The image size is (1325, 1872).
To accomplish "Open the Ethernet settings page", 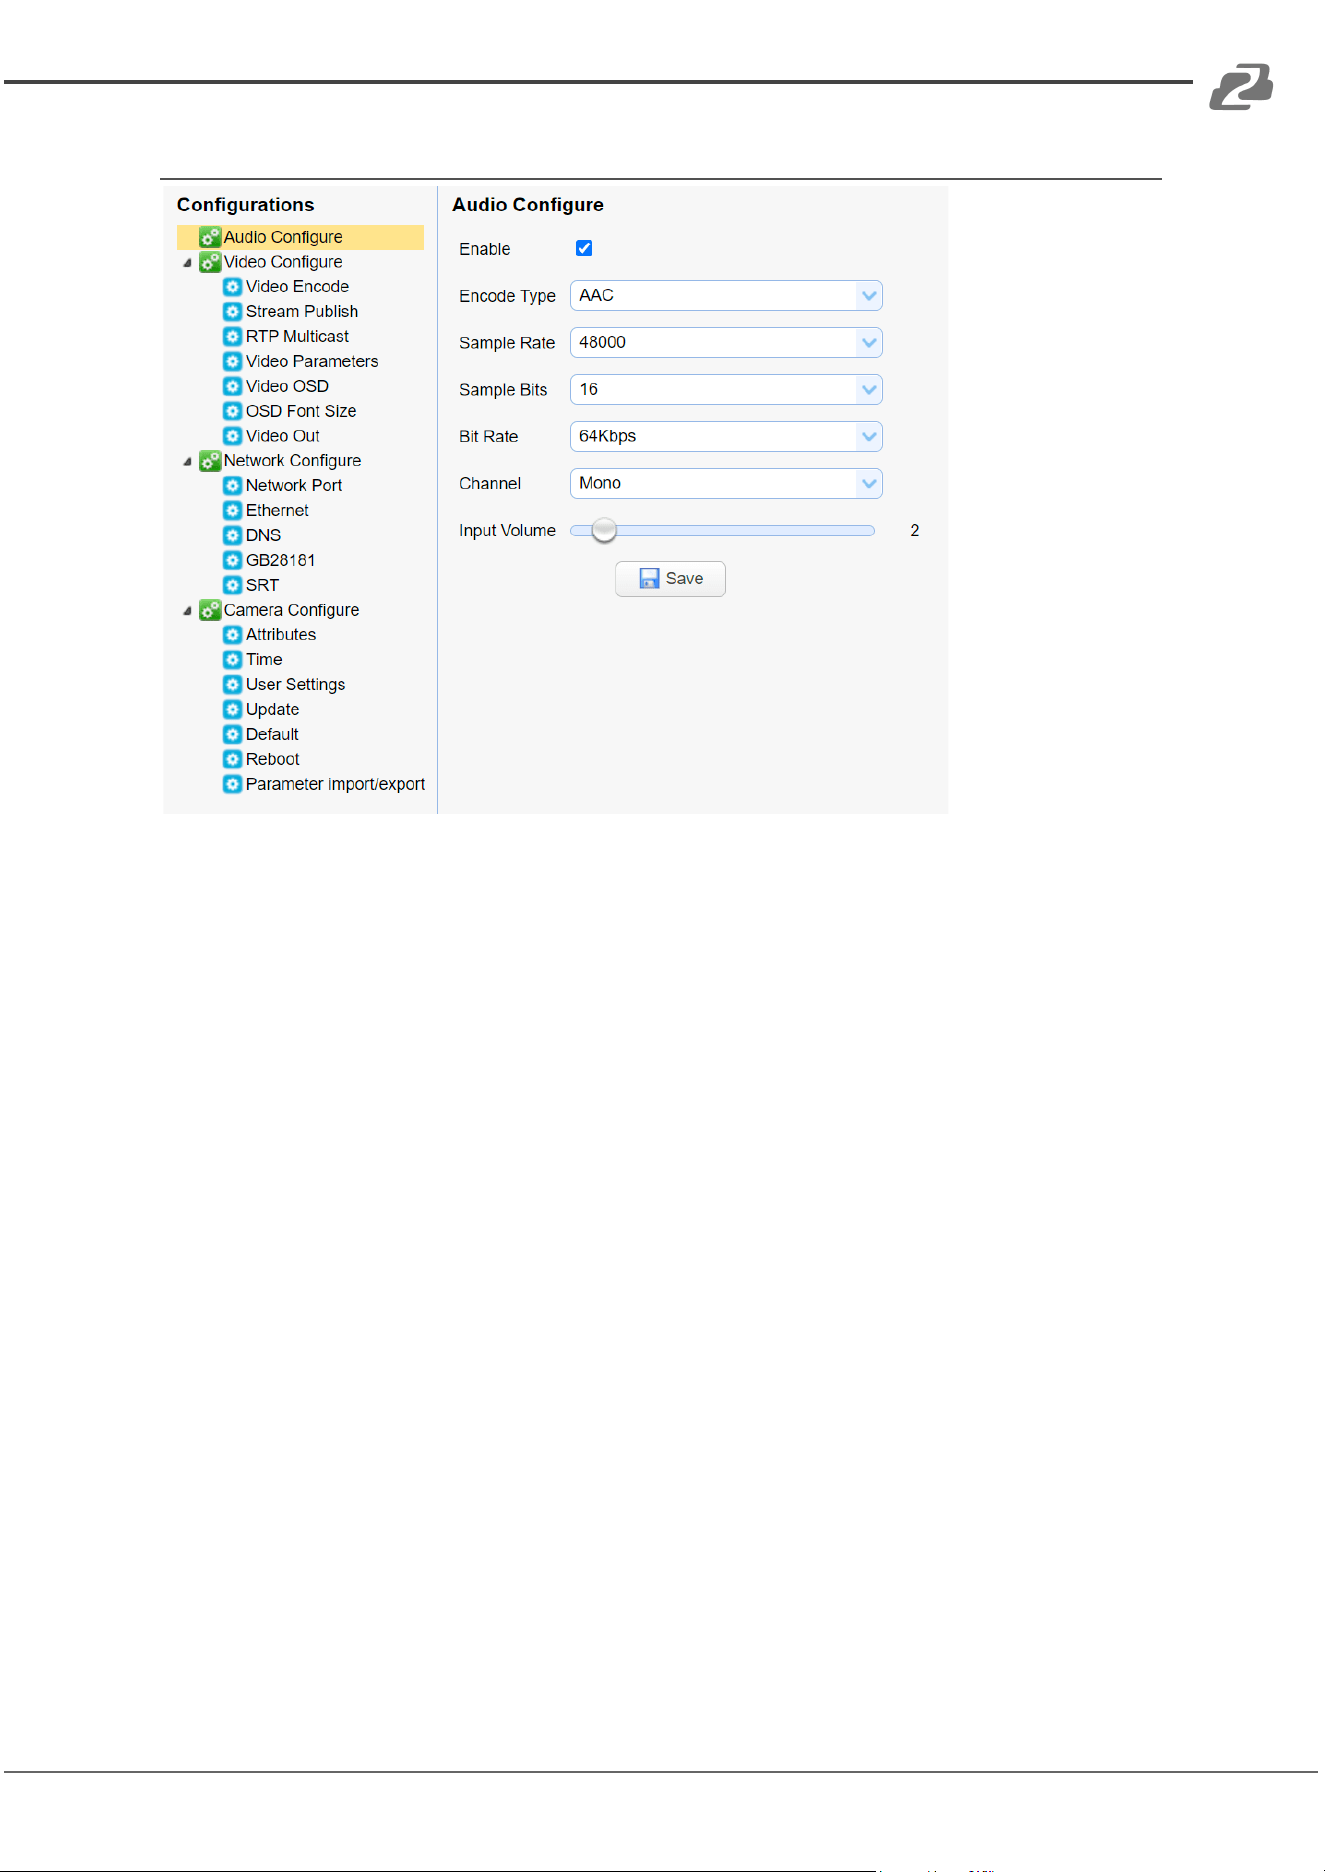I will 277,511.
